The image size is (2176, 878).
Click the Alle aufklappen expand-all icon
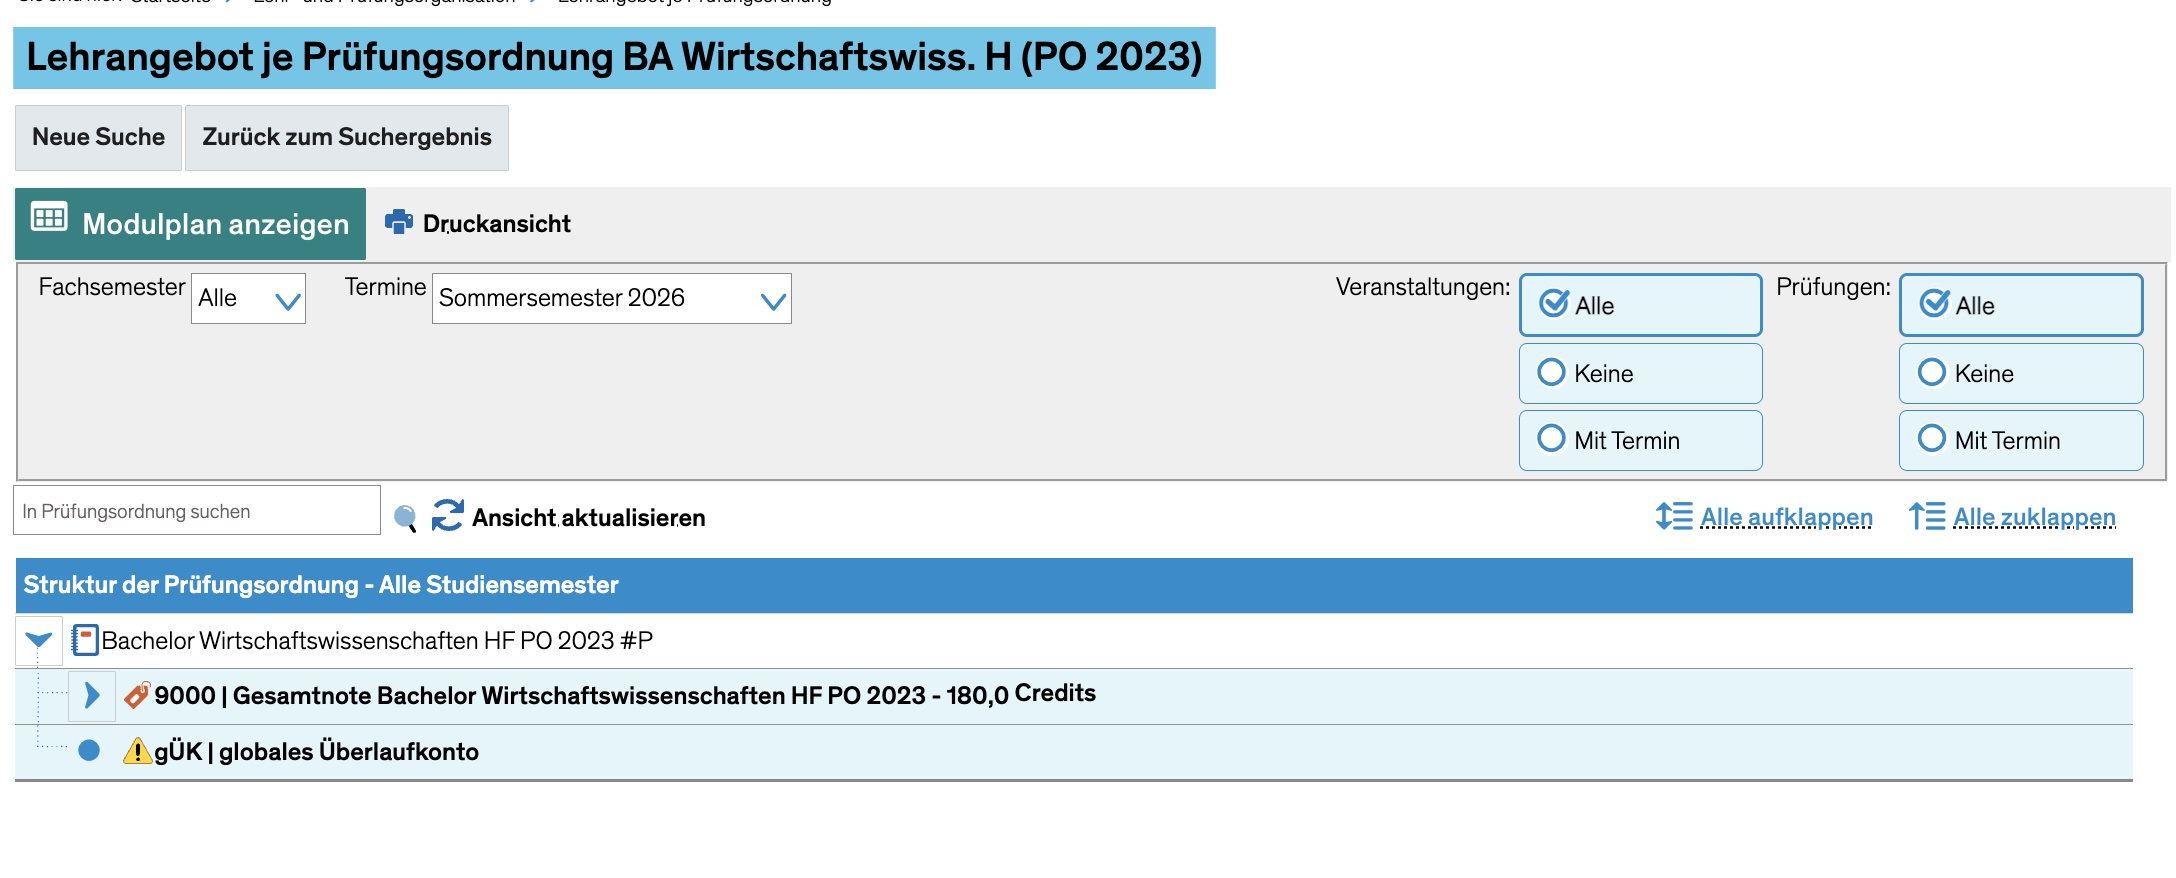click(x=1673, y=516)
